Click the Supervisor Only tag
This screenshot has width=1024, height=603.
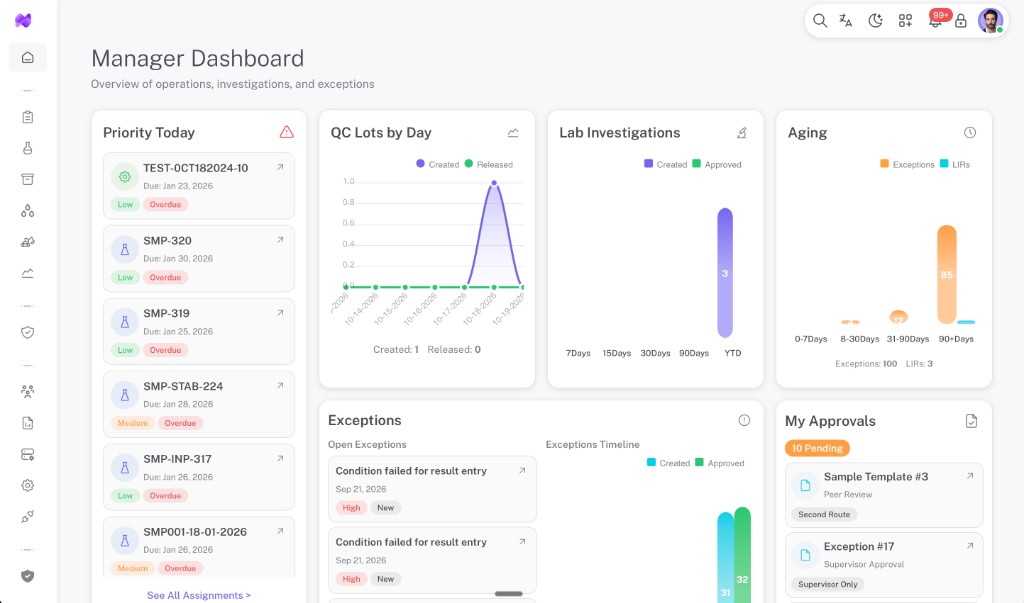click(827, 584)
